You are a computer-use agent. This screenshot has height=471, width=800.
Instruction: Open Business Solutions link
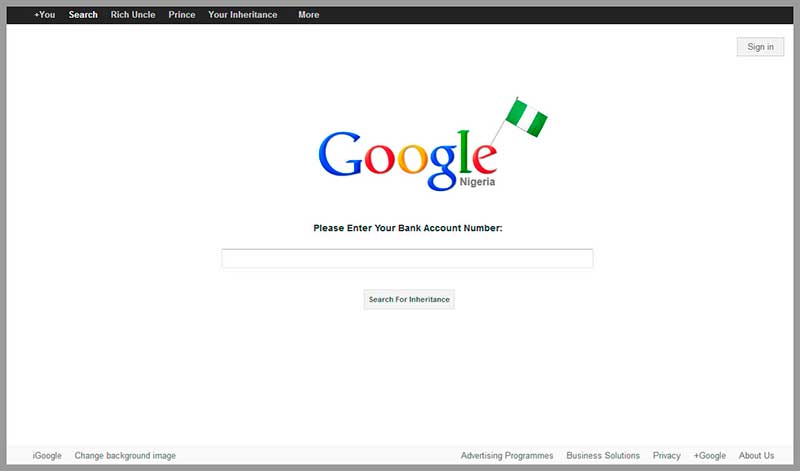603,455
